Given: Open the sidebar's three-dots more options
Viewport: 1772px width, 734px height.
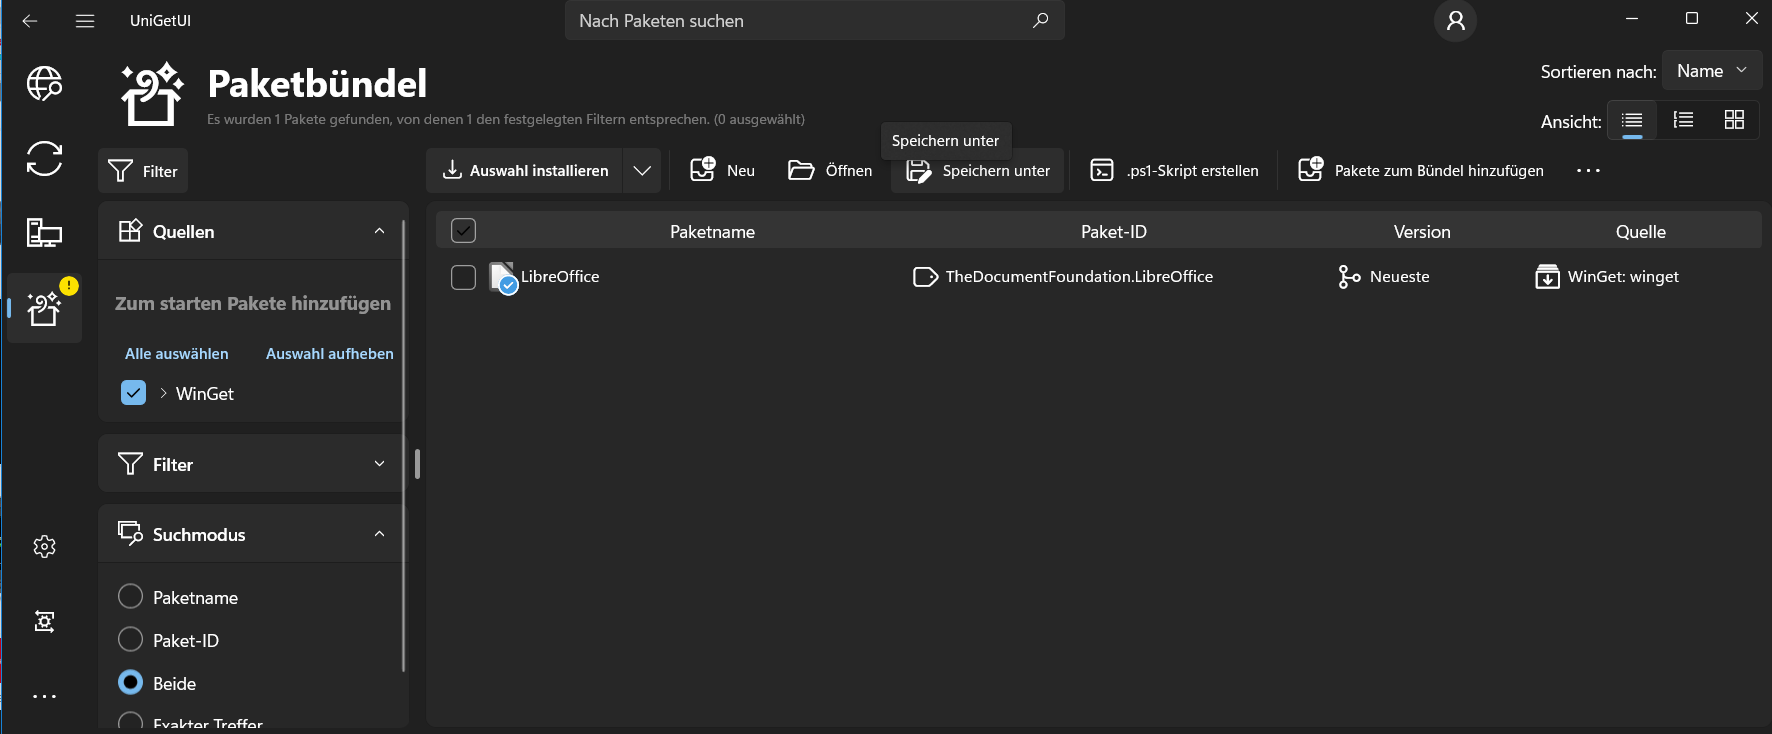Looking at the screenshot, I should (44, 696).
